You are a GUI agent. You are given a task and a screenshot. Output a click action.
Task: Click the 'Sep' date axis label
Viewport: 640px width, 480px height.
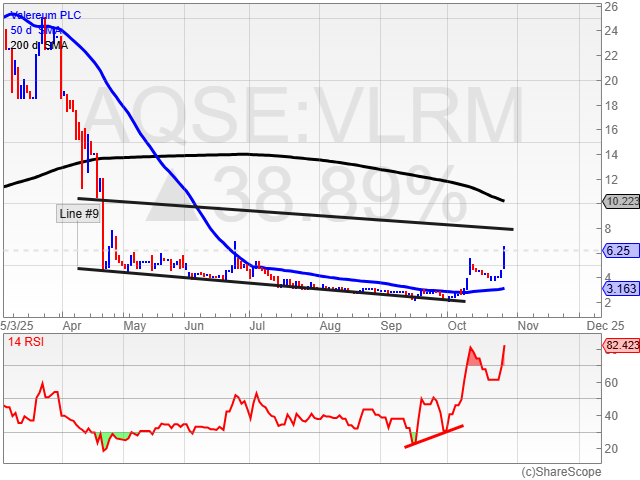391,326
